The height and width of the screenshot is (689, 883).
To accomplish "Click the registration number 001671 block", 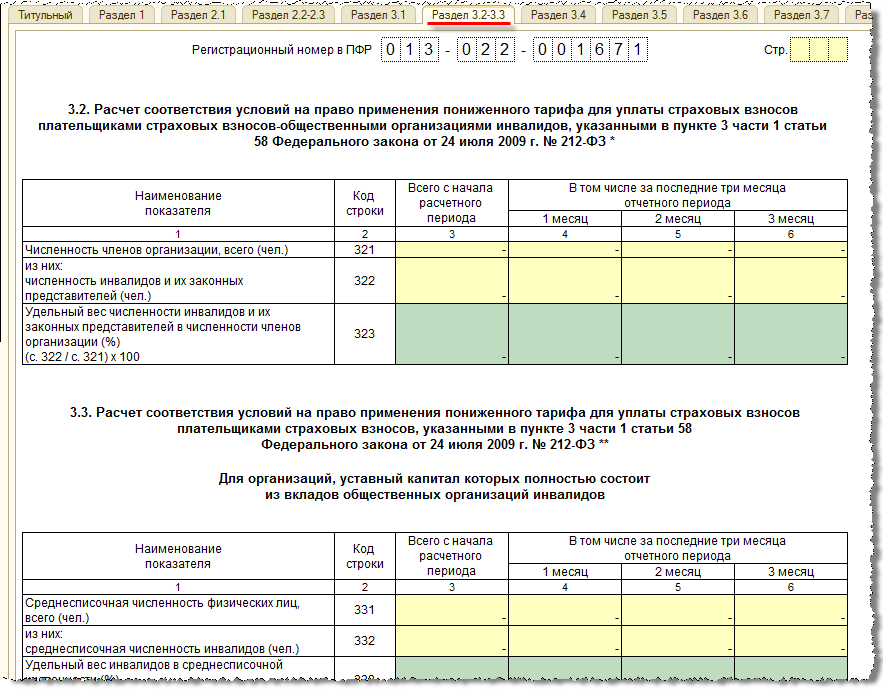I will tap(590, 50).
